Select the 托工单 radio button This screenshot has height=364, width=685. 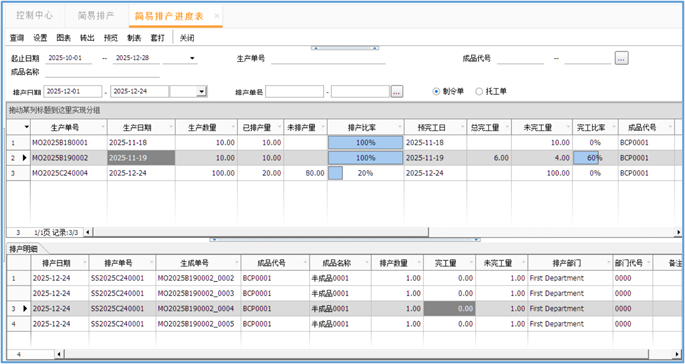point(479,92)
